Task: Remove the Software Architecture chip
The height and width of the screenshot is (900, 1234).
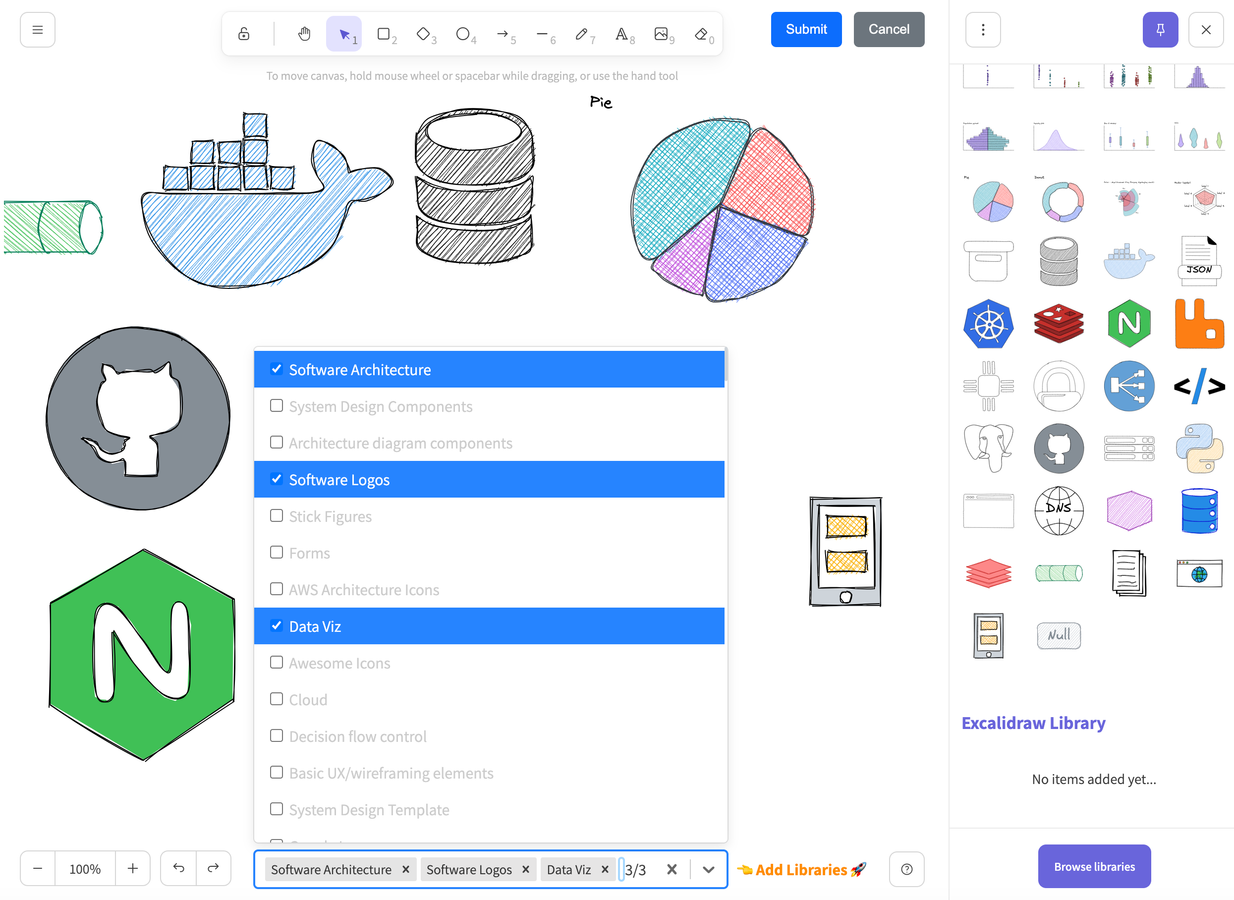Action: tap(406, 870)
